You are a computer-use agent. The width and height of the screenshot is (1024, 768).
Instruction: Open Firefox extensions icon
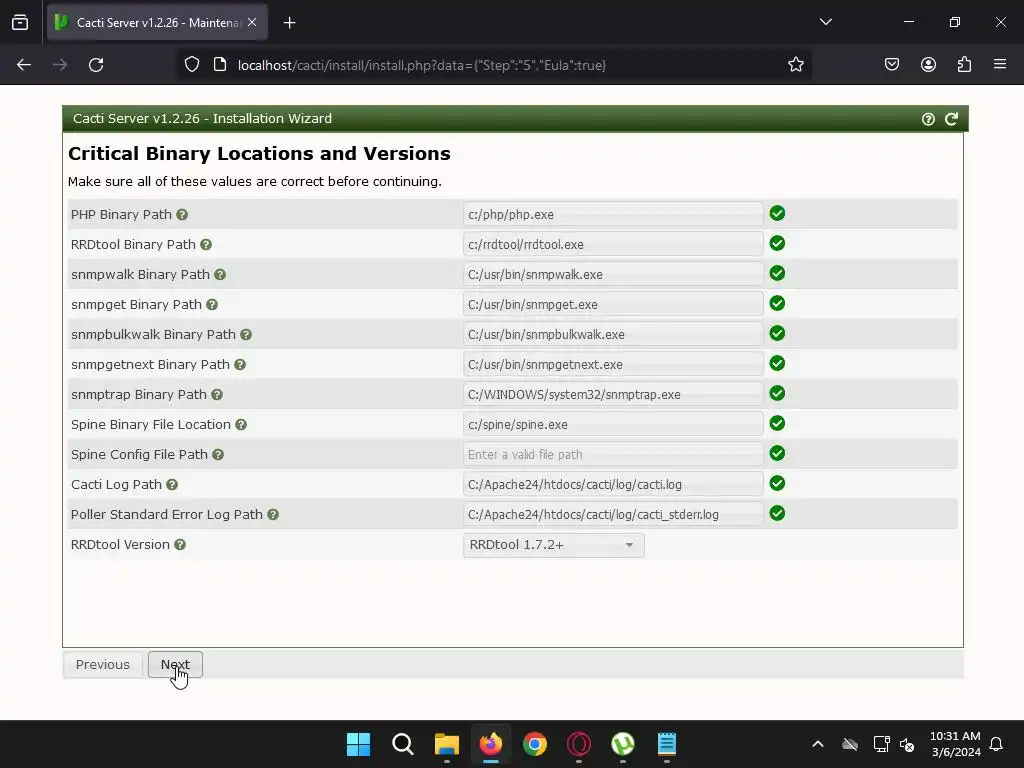click(x=965, y=65)
